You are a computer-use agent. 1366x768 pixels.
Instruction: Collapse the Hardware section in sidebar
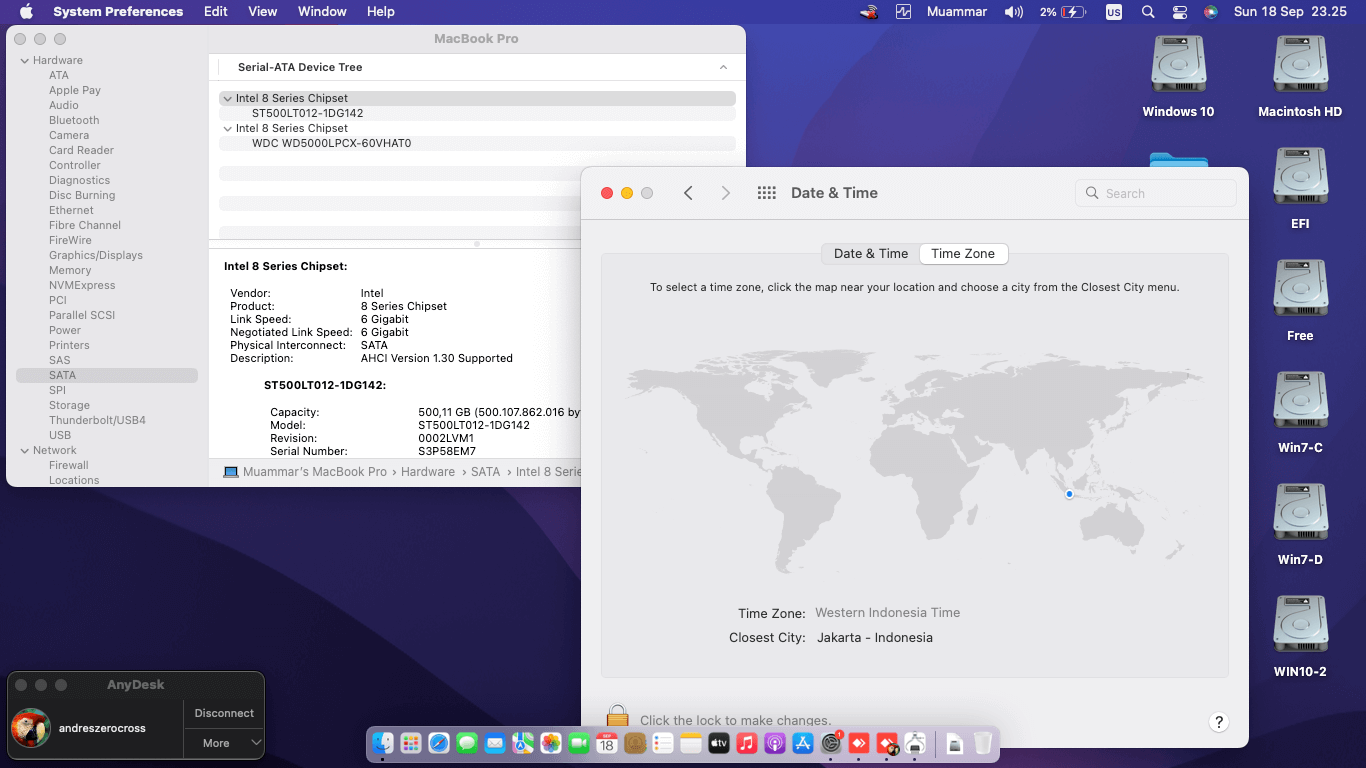click(x=25, y=60)
